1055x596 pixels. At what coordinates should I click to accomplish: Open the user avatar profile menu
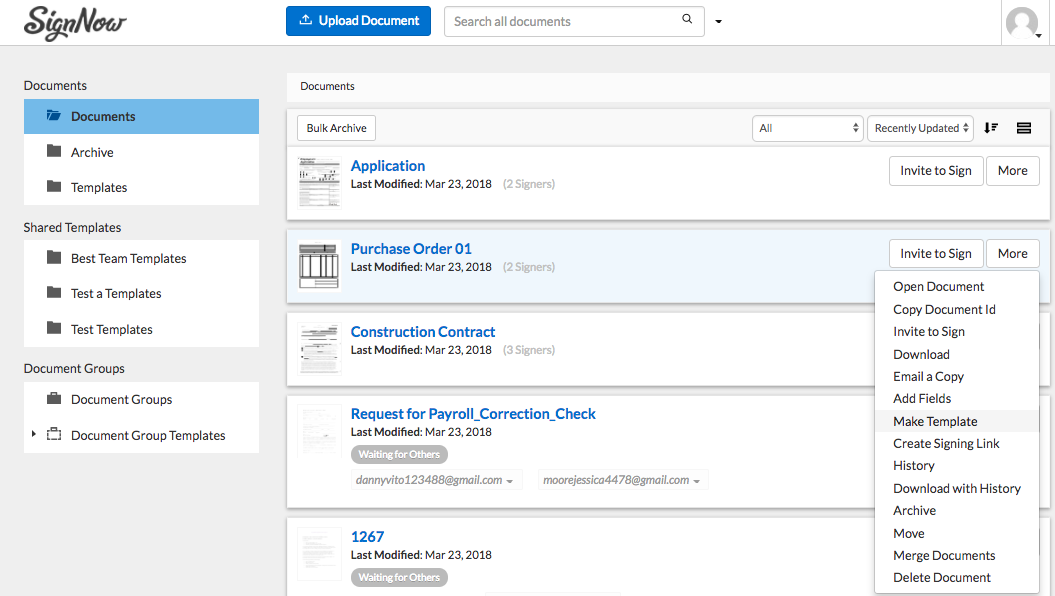[x=1023, y=23]
